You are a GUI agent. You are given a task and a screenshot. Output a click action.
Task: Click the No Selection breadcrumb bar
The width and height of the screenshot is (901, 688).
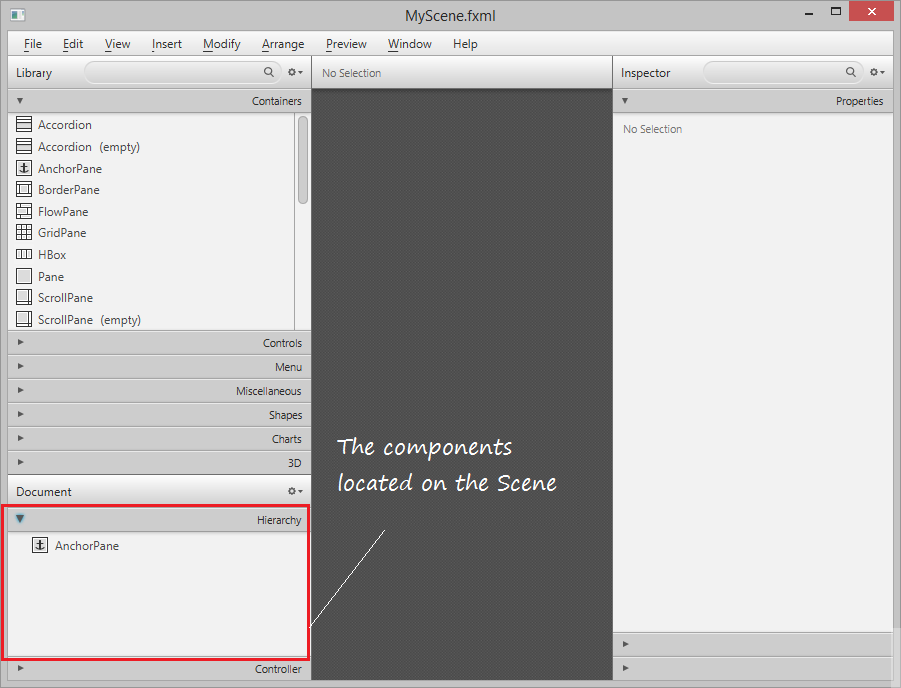[462, 73]
